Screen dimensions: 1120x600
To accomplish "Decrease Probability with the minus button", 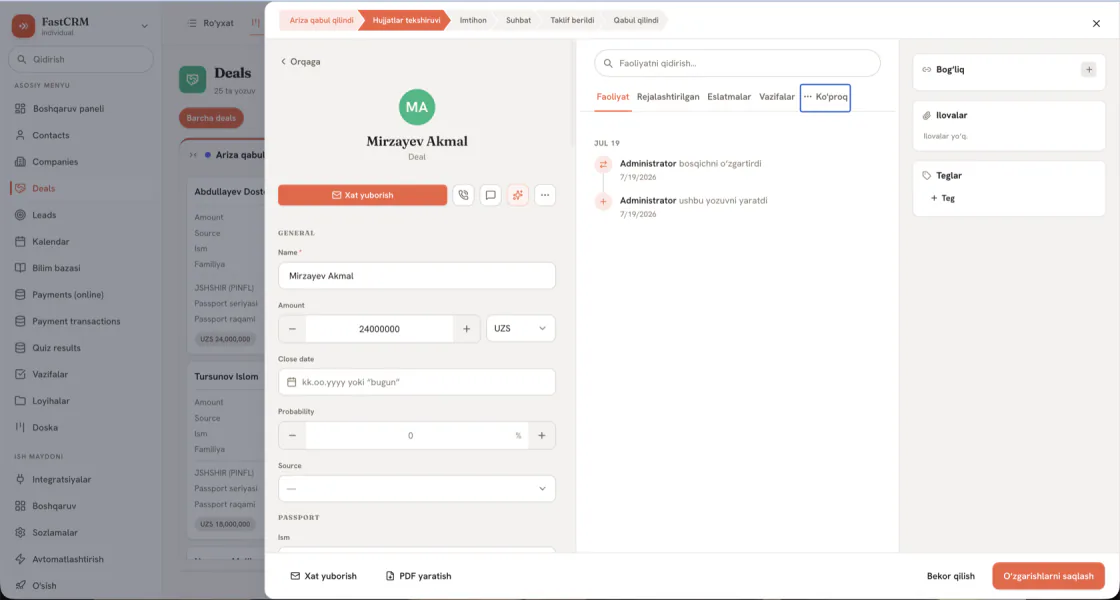I will coord(292,436).
